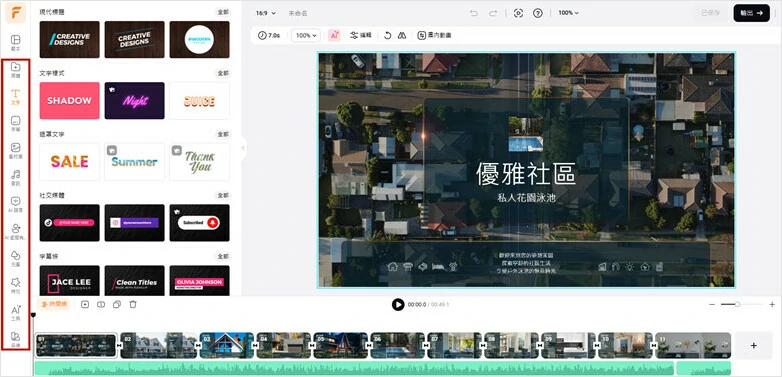Click the untitled project name field
This screenshot has width=782, height=377.
tap(298, 13)
